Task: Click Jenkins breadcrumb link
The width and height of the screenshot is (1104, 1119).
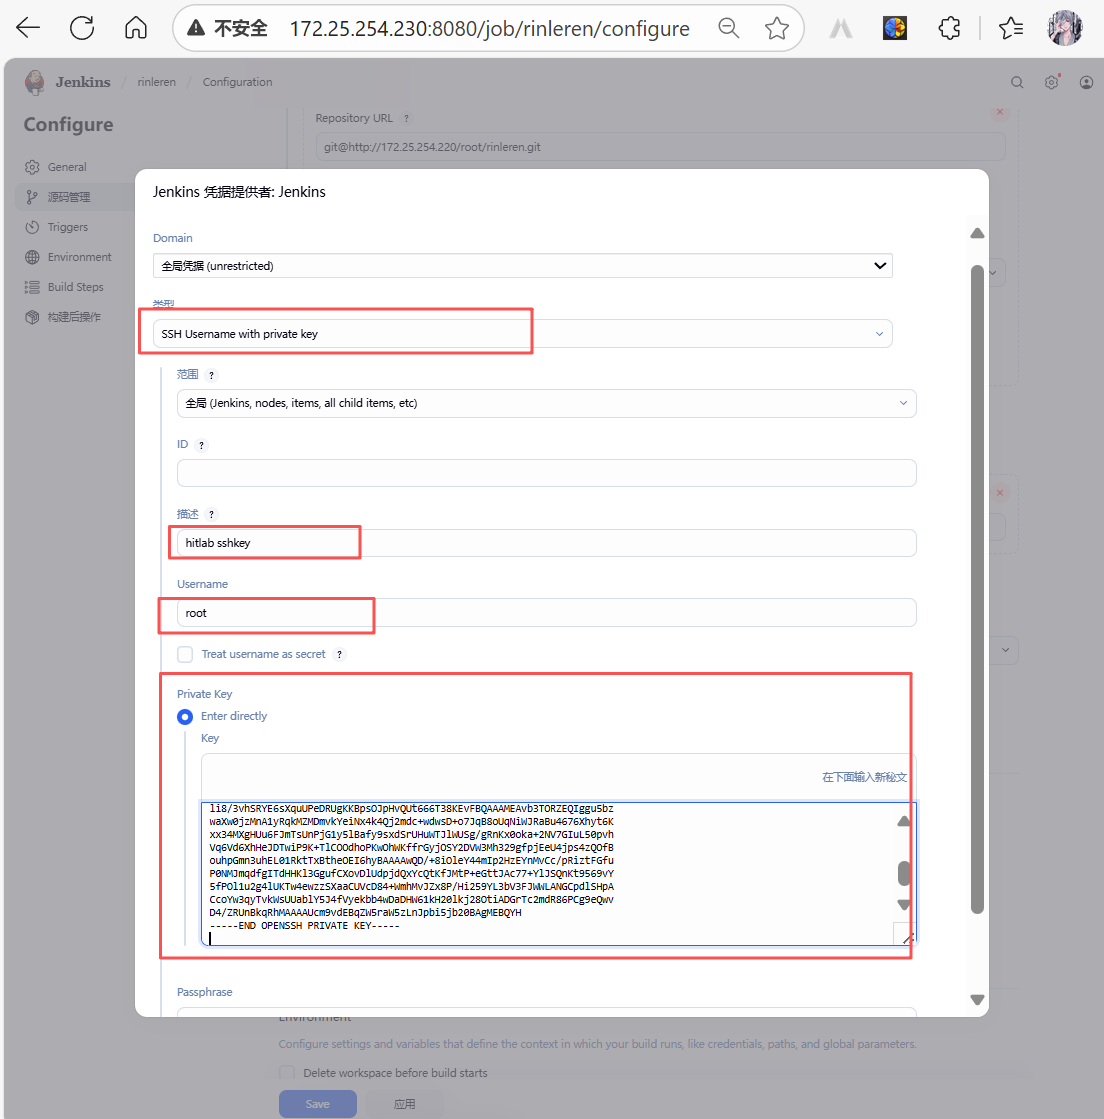Action: click(83, 82)
